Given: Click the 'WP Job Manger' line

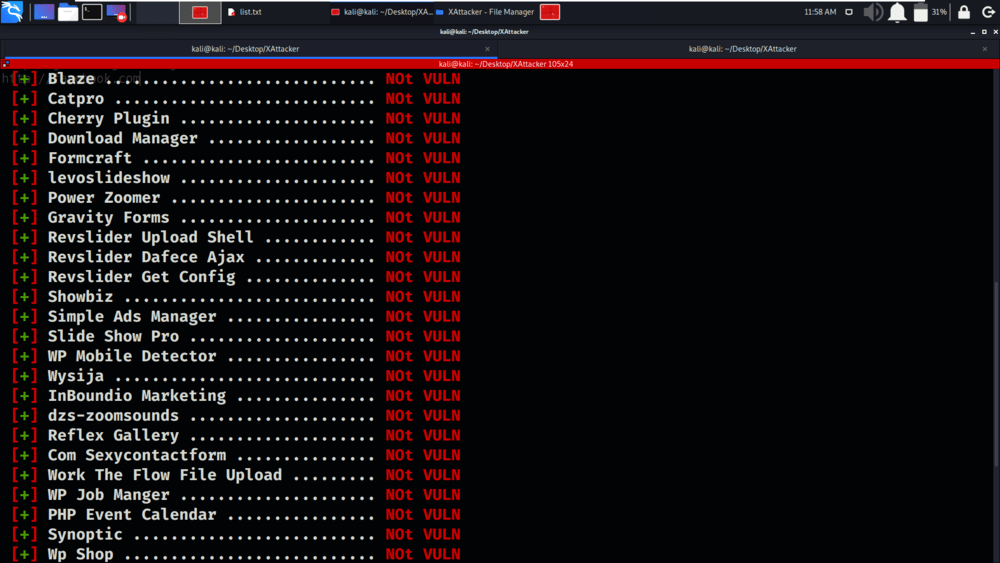Looking at the screenshot, I should (x=236, y=495).
